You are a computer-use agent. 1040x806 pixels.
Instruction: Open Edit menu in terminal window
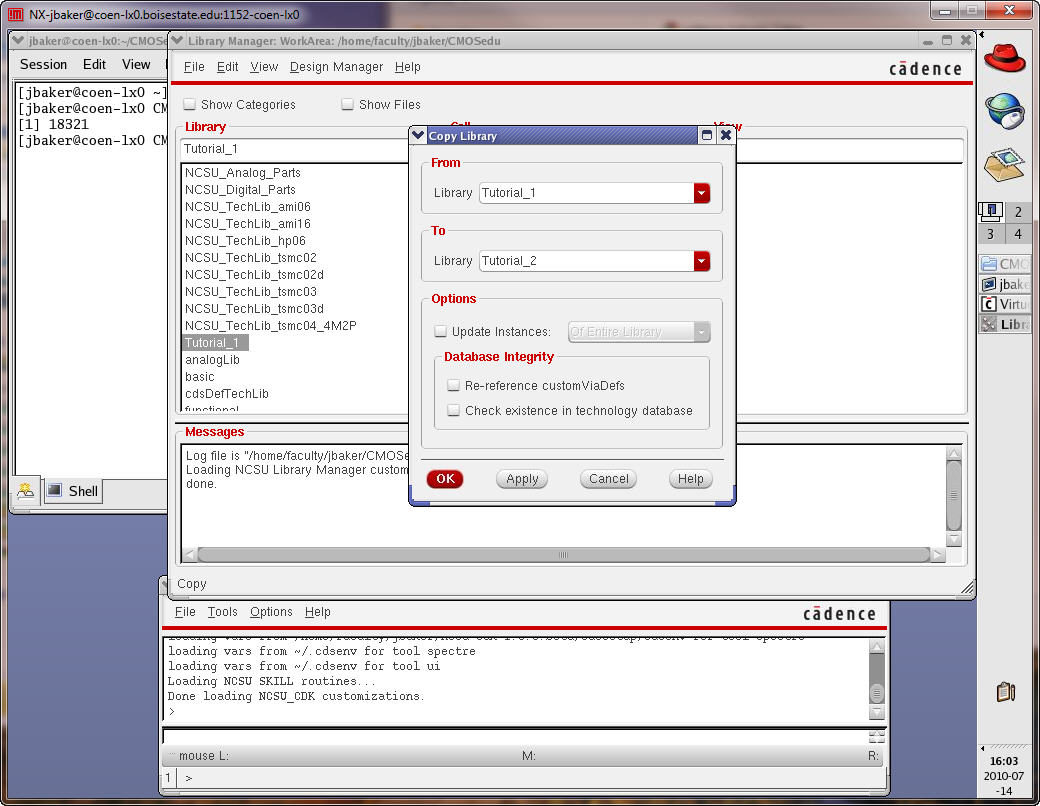(94, 64)
